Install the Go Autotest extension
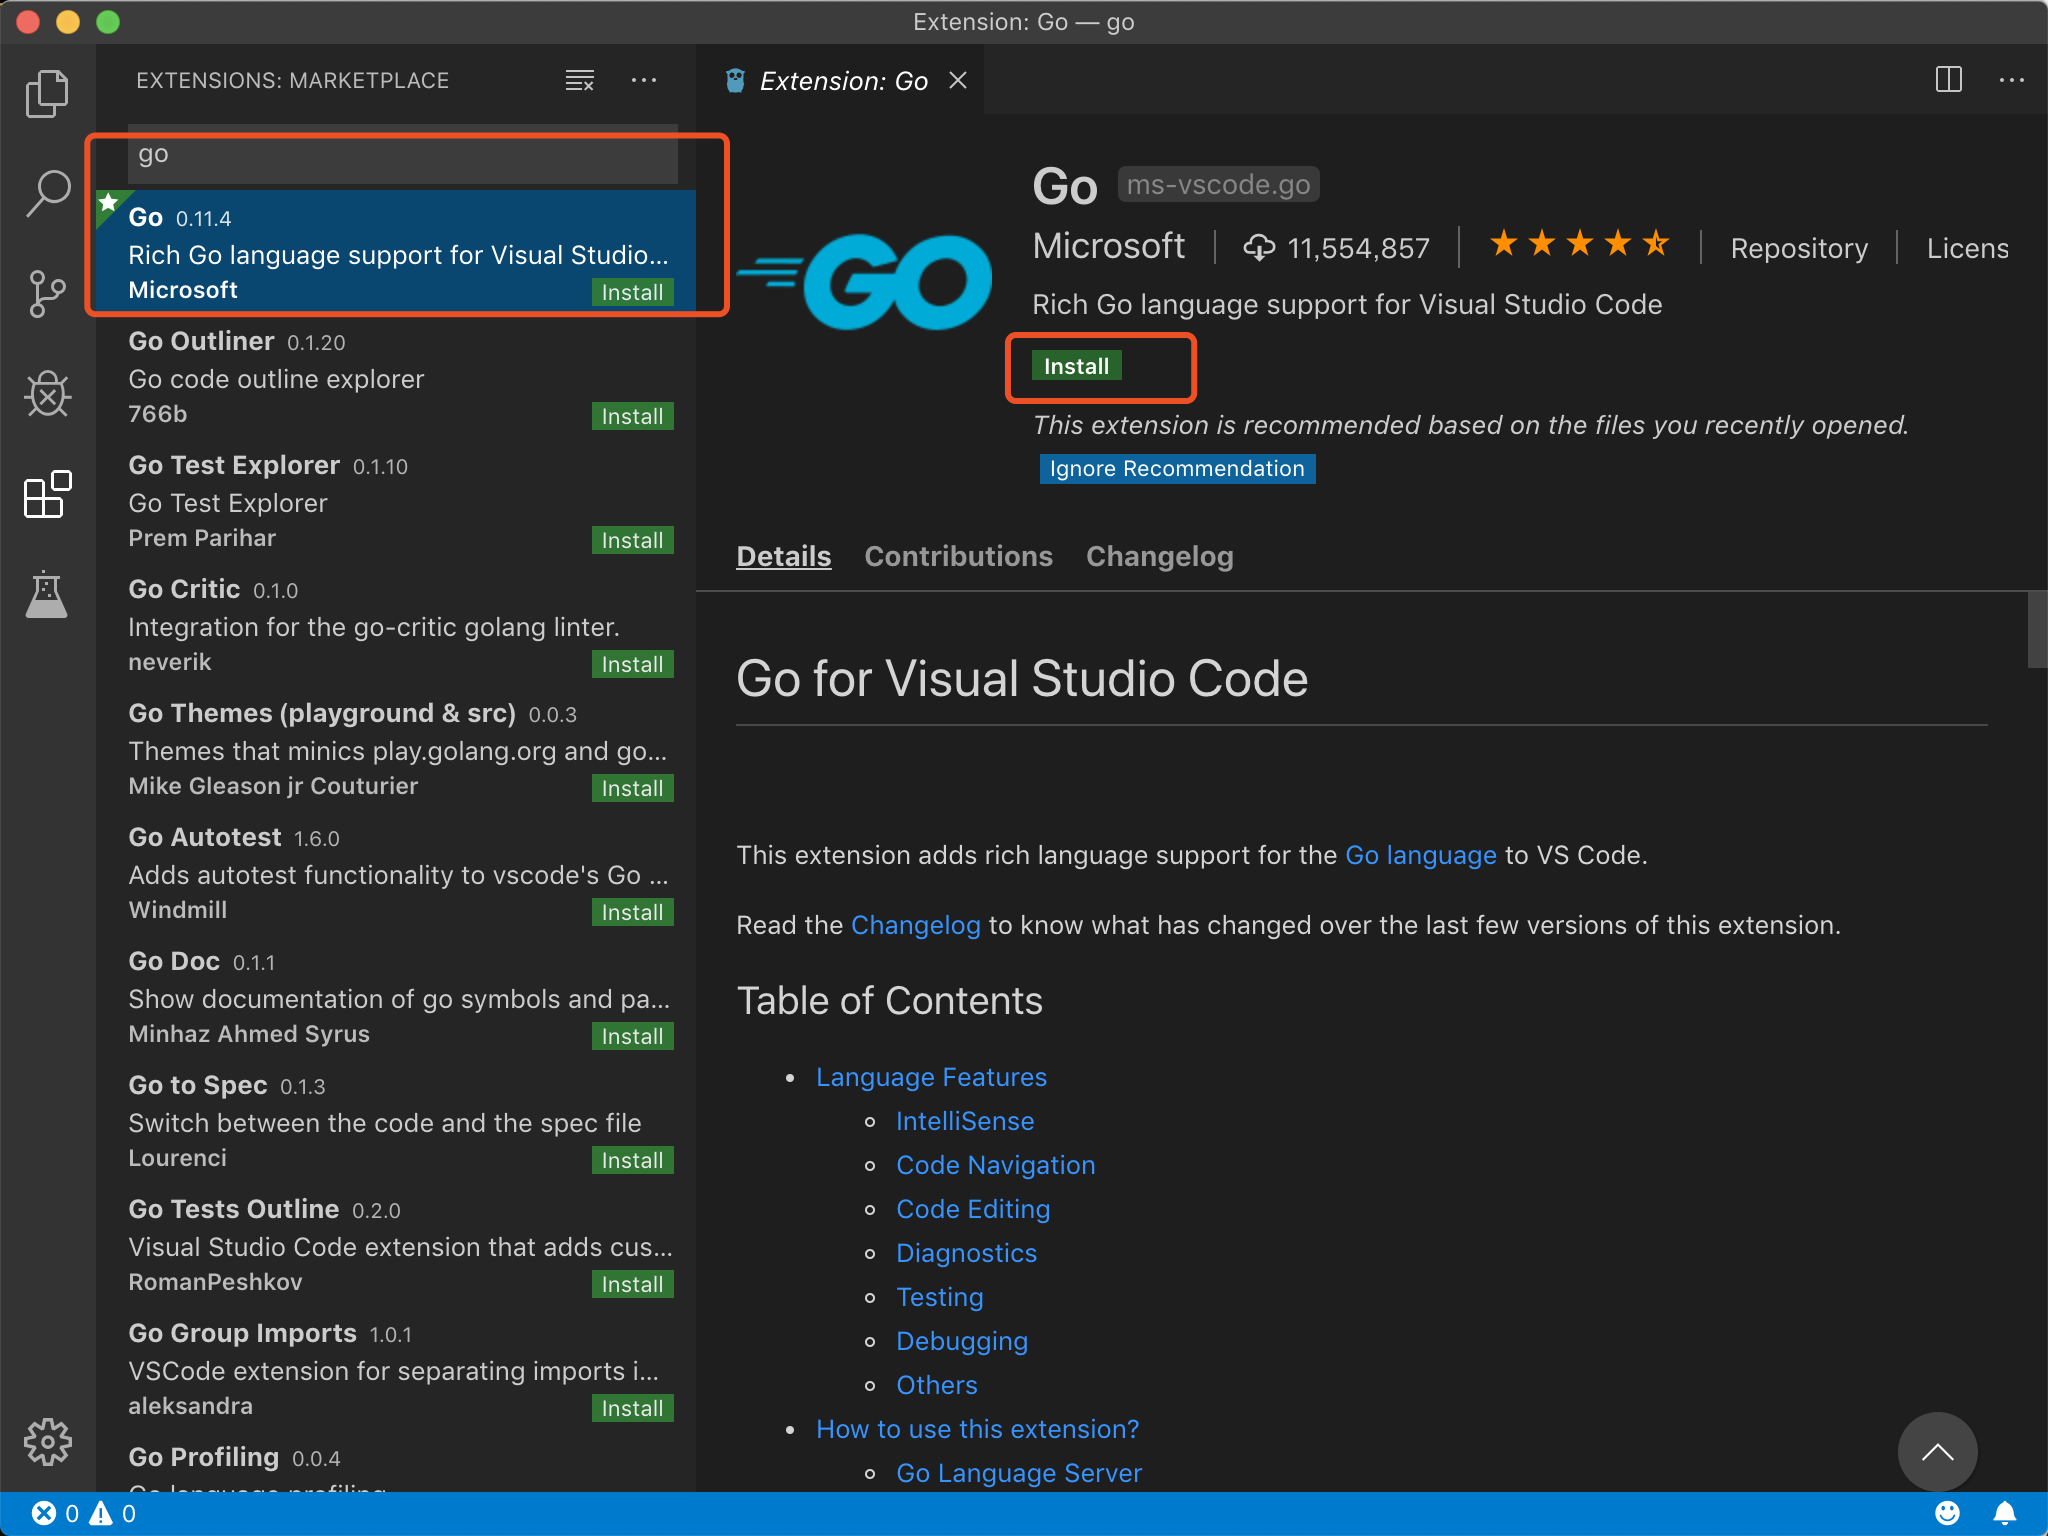This screenshot has height=1536, width=2048. (632, 912)
